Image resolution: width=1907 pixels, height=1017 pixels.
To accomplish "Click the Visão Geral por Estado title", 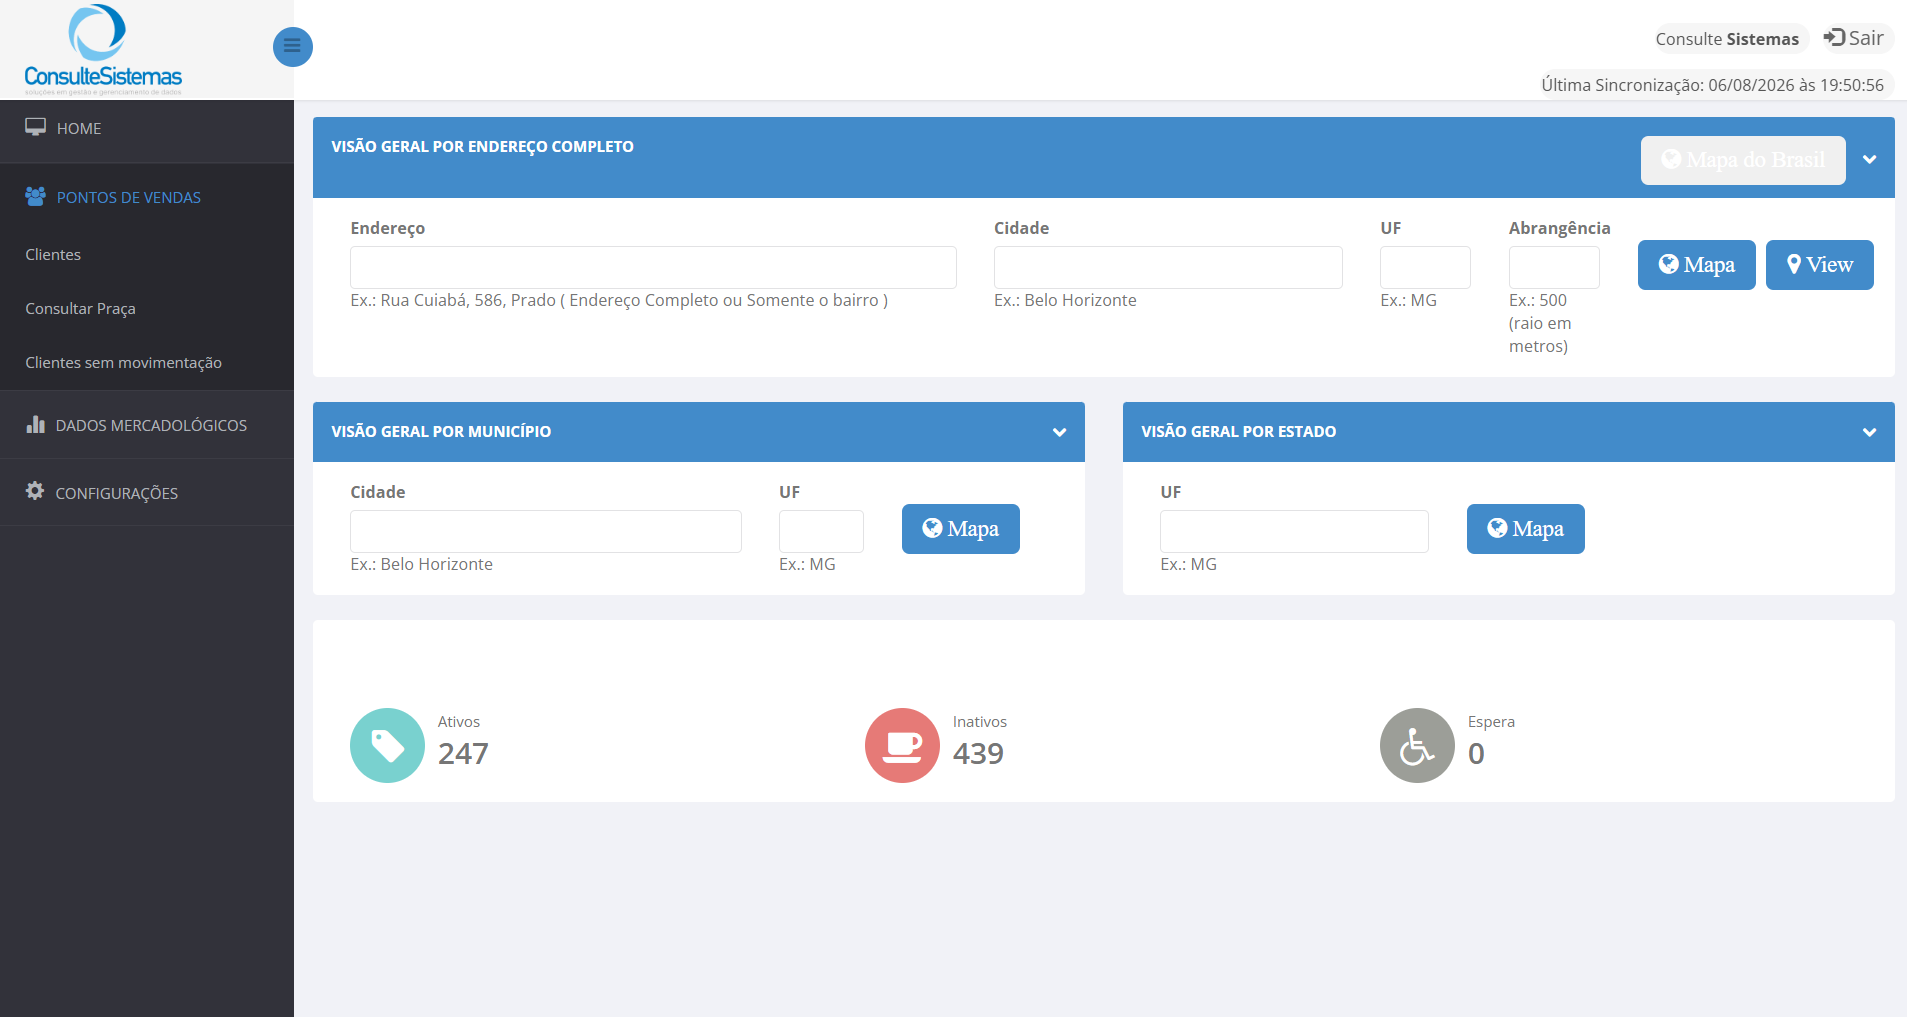I will point(1238,431).
